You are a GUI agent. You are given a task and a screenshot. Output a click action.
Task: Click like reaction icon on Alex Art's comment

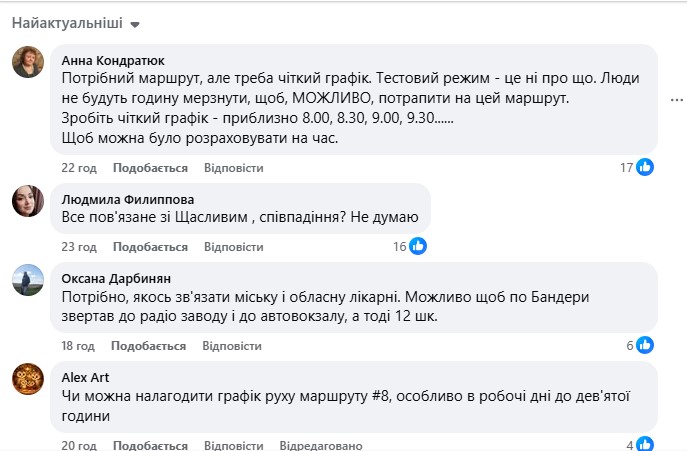coord(645,445)
